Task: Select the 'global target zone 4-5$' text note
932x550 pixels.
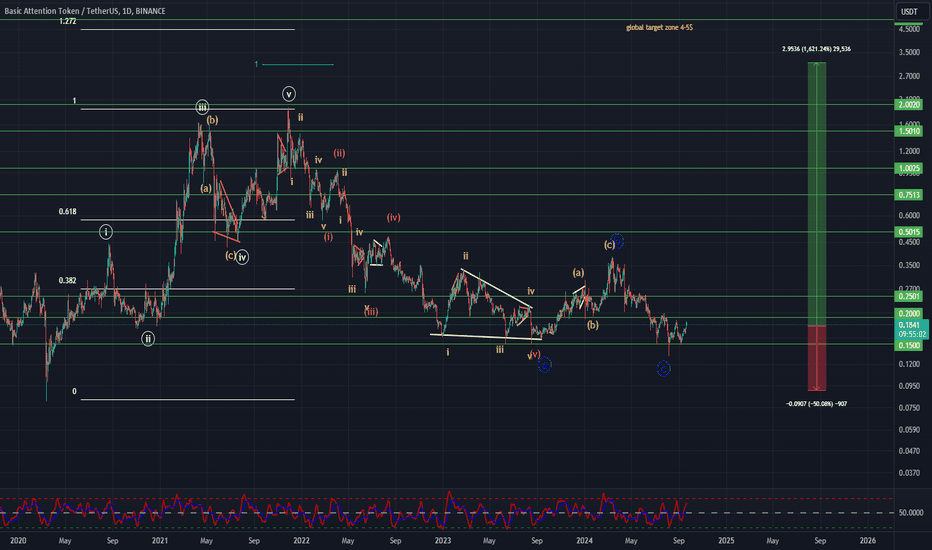Action: point(659,27)
